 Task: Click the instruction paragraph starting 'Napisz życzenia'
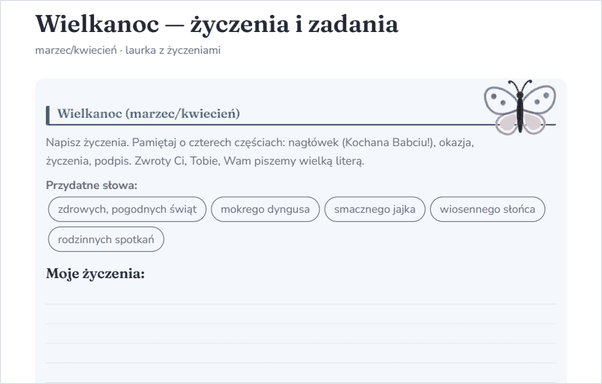pyautogui.click(x=260, y=152)
